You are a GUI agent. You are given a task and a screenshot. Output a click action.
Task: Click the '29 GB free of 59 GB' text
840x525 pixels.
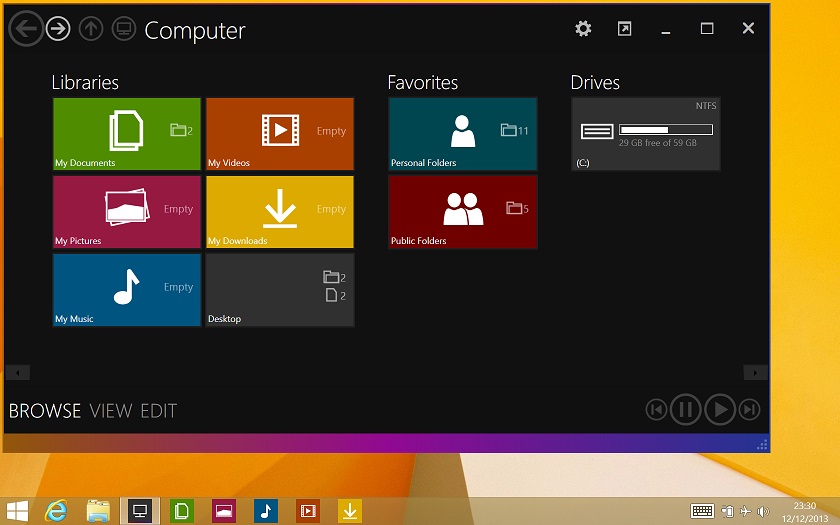(657, 143)
